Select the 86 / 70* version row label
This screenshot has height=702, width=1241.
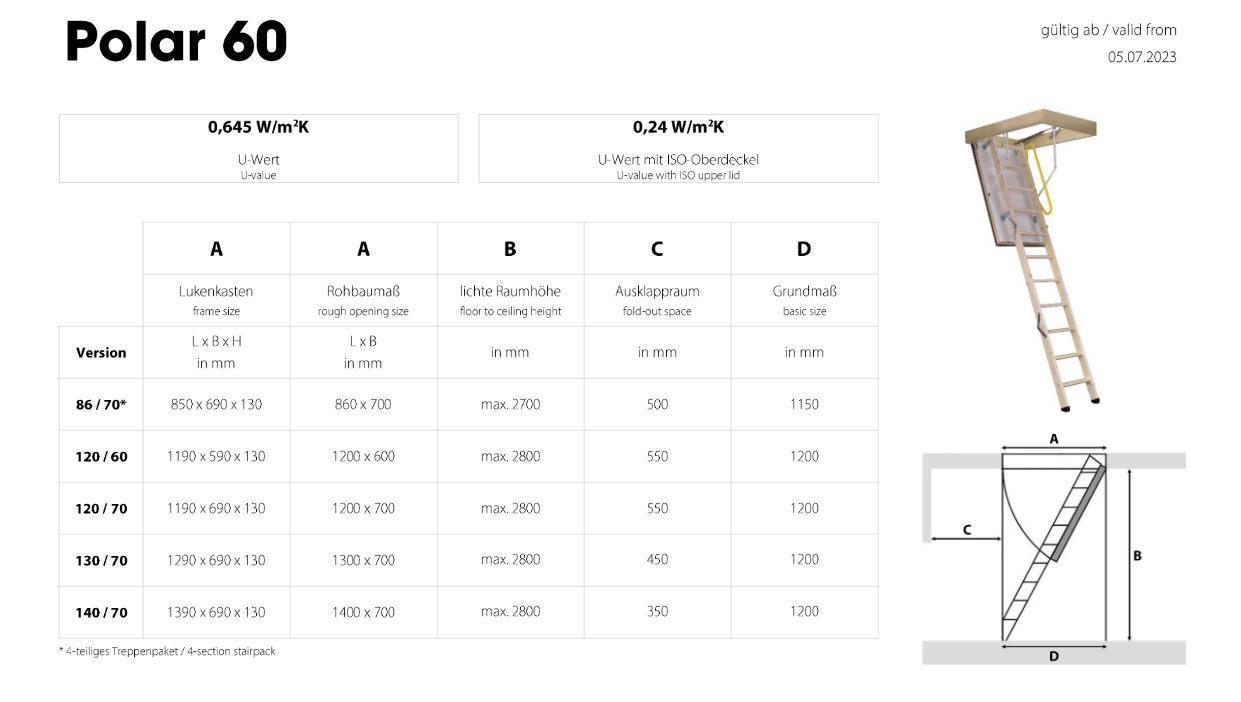click(101, 405)
